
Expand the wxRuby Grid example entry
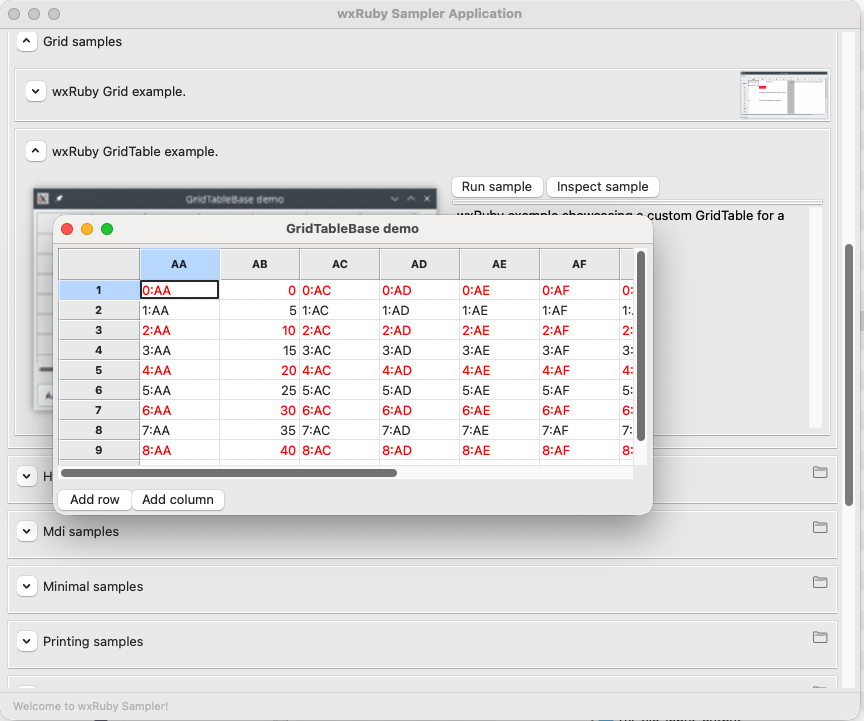[x=36, y=91]
